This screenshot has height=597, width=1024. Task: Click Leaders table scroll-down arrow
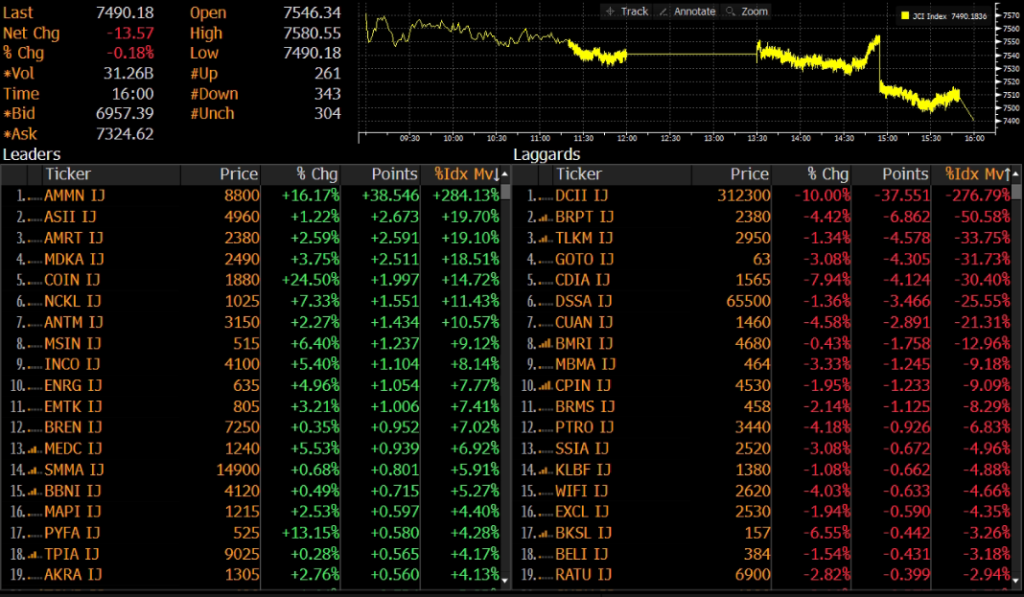(x=505, y=579)
